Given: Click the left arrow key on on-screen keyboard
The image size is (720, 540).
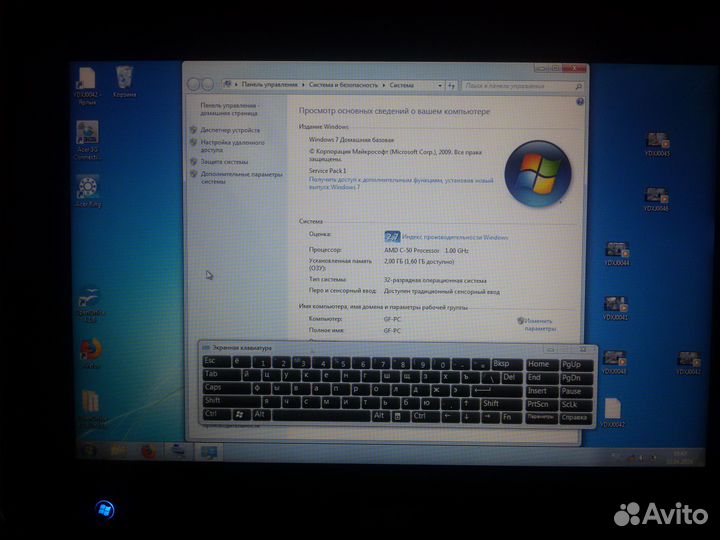Looking at the screenshot, I should tap(449, 416).
